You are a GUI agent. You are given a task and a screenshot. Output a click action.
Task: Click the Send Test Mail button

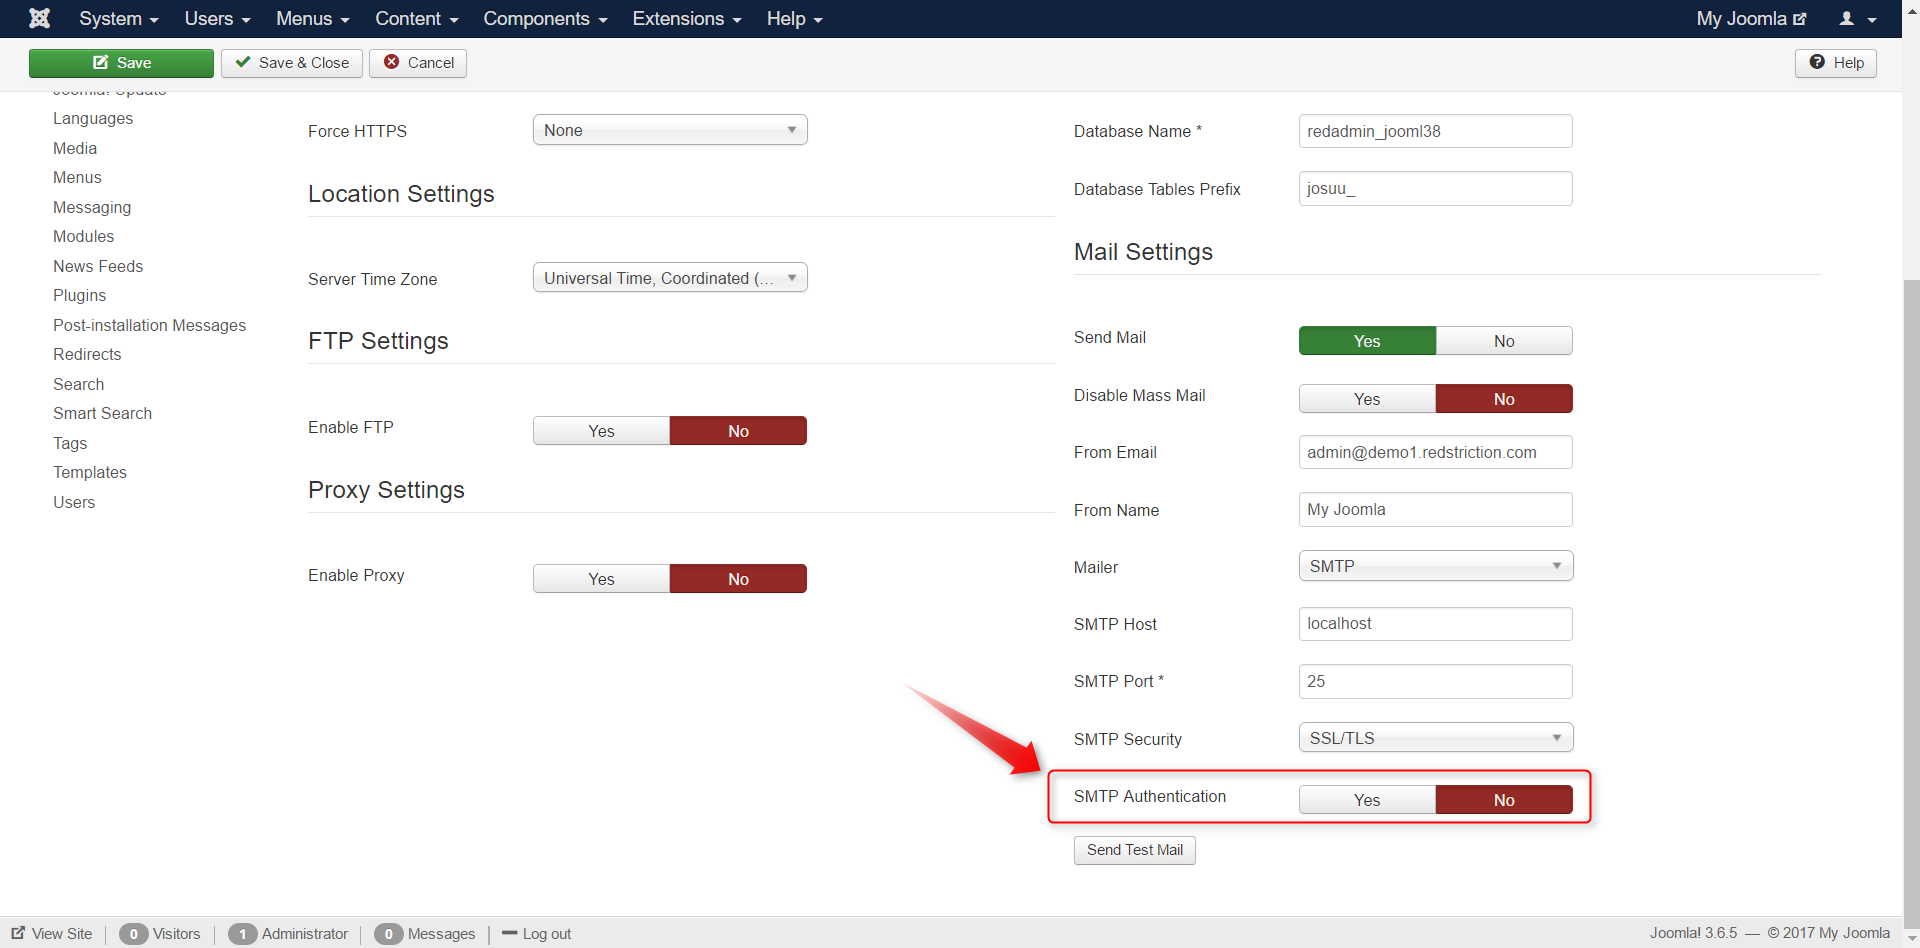tap(1135, 850)
